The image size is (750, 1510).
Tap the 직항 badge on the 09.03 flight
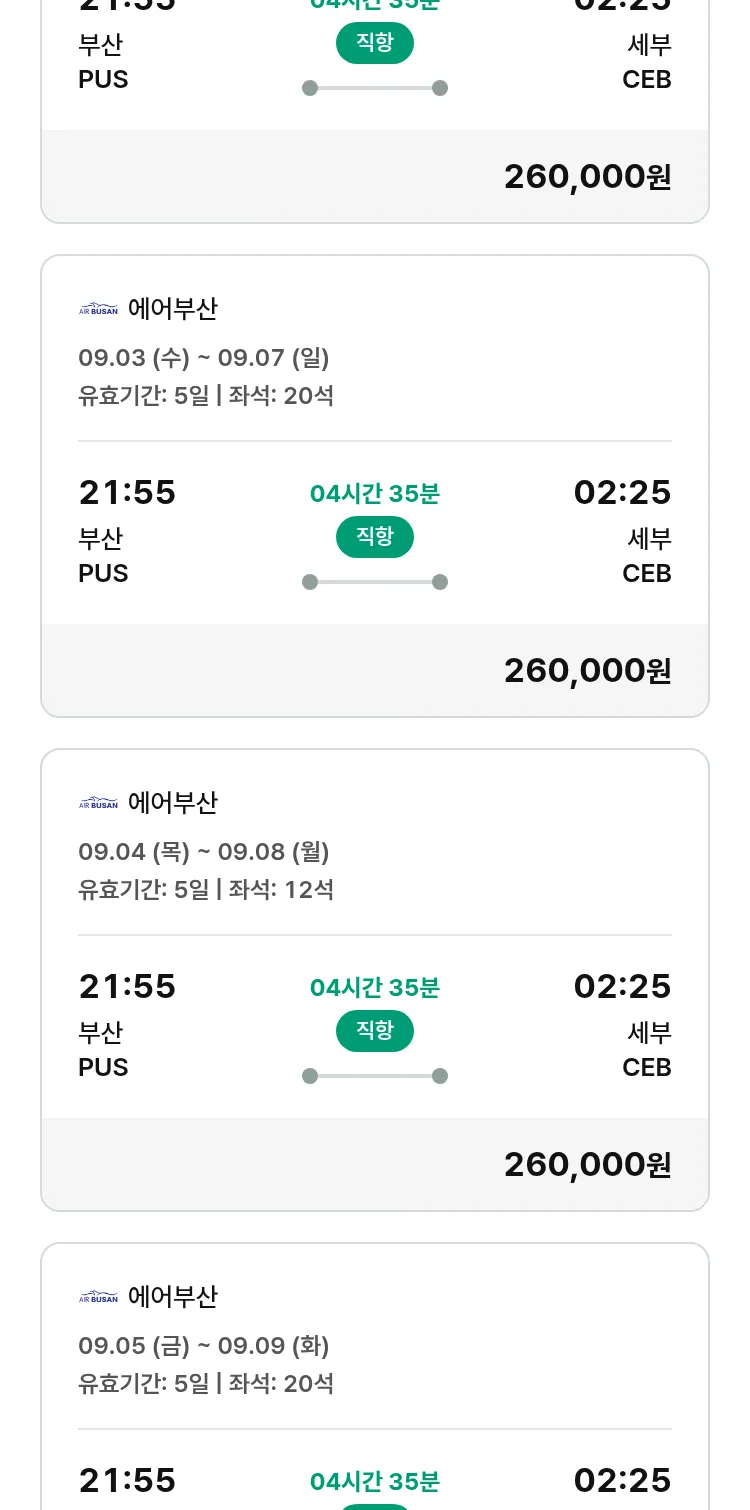[375, 537]
